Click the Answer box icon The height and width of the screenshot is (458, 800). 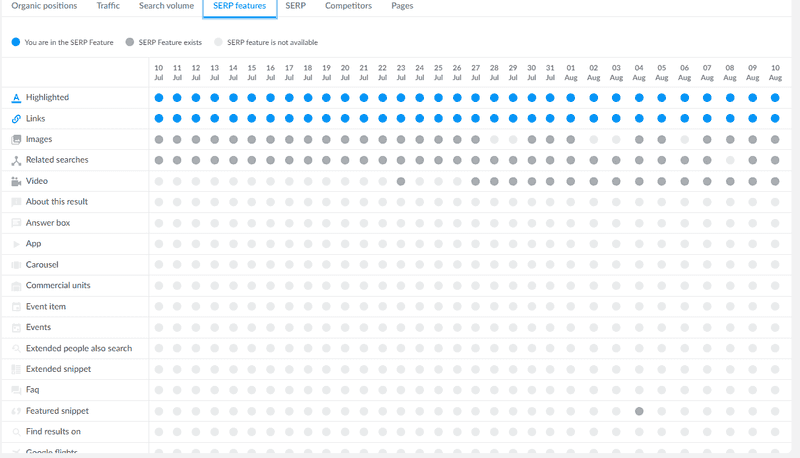coord(16,223)
